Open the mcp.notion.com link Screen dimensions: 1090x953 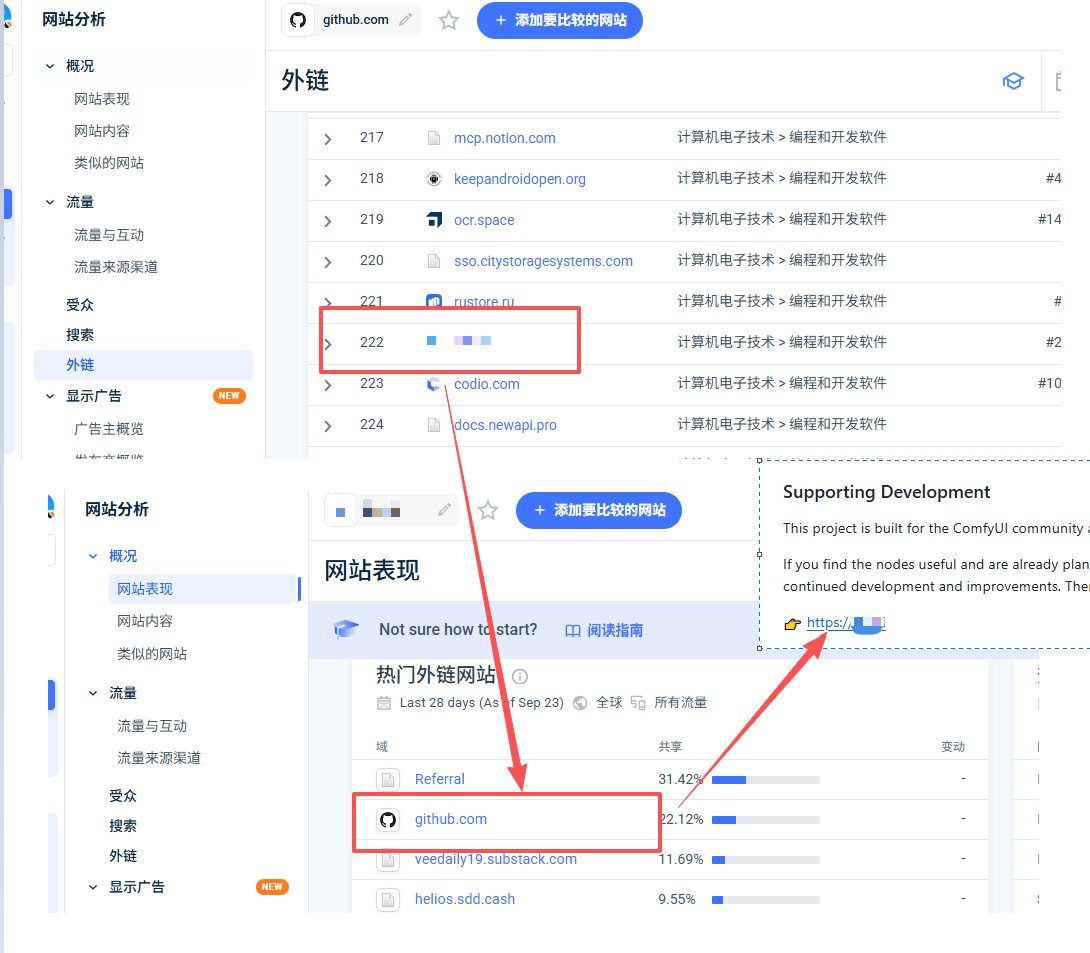[x=505, y=138]
